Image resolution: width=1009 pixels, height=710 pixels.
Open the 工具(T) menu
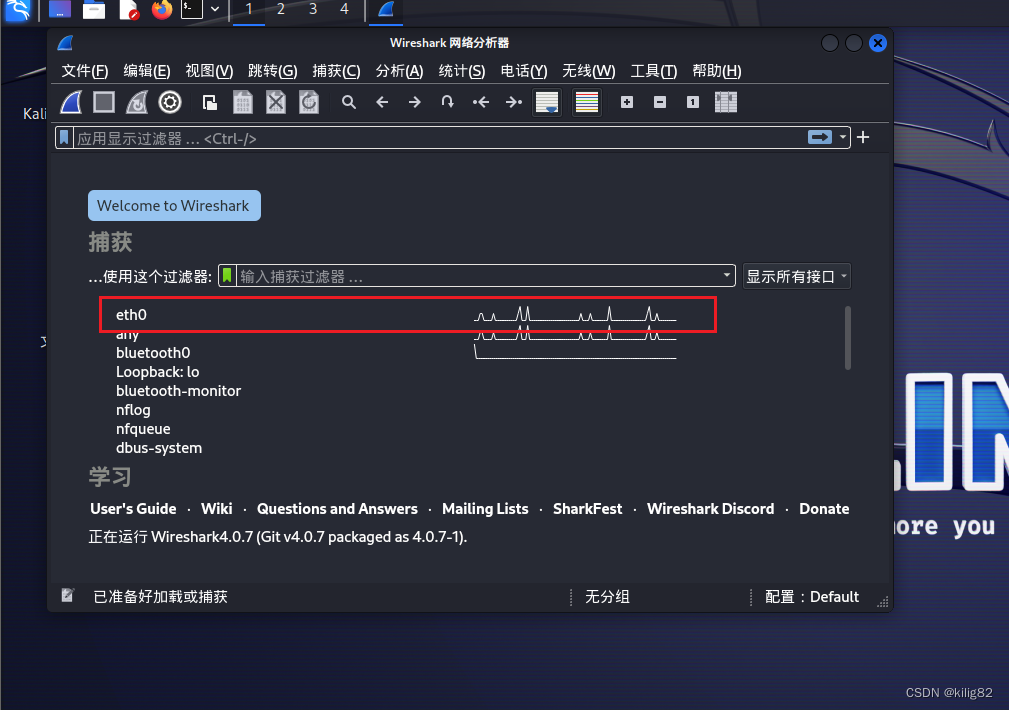654,71
